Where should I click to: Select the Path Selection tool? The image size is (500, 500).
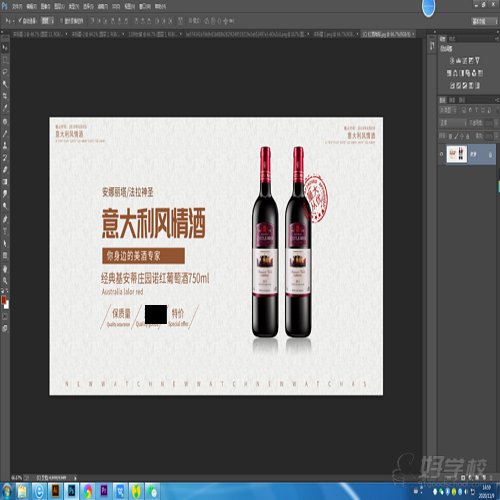coord(5,243)
